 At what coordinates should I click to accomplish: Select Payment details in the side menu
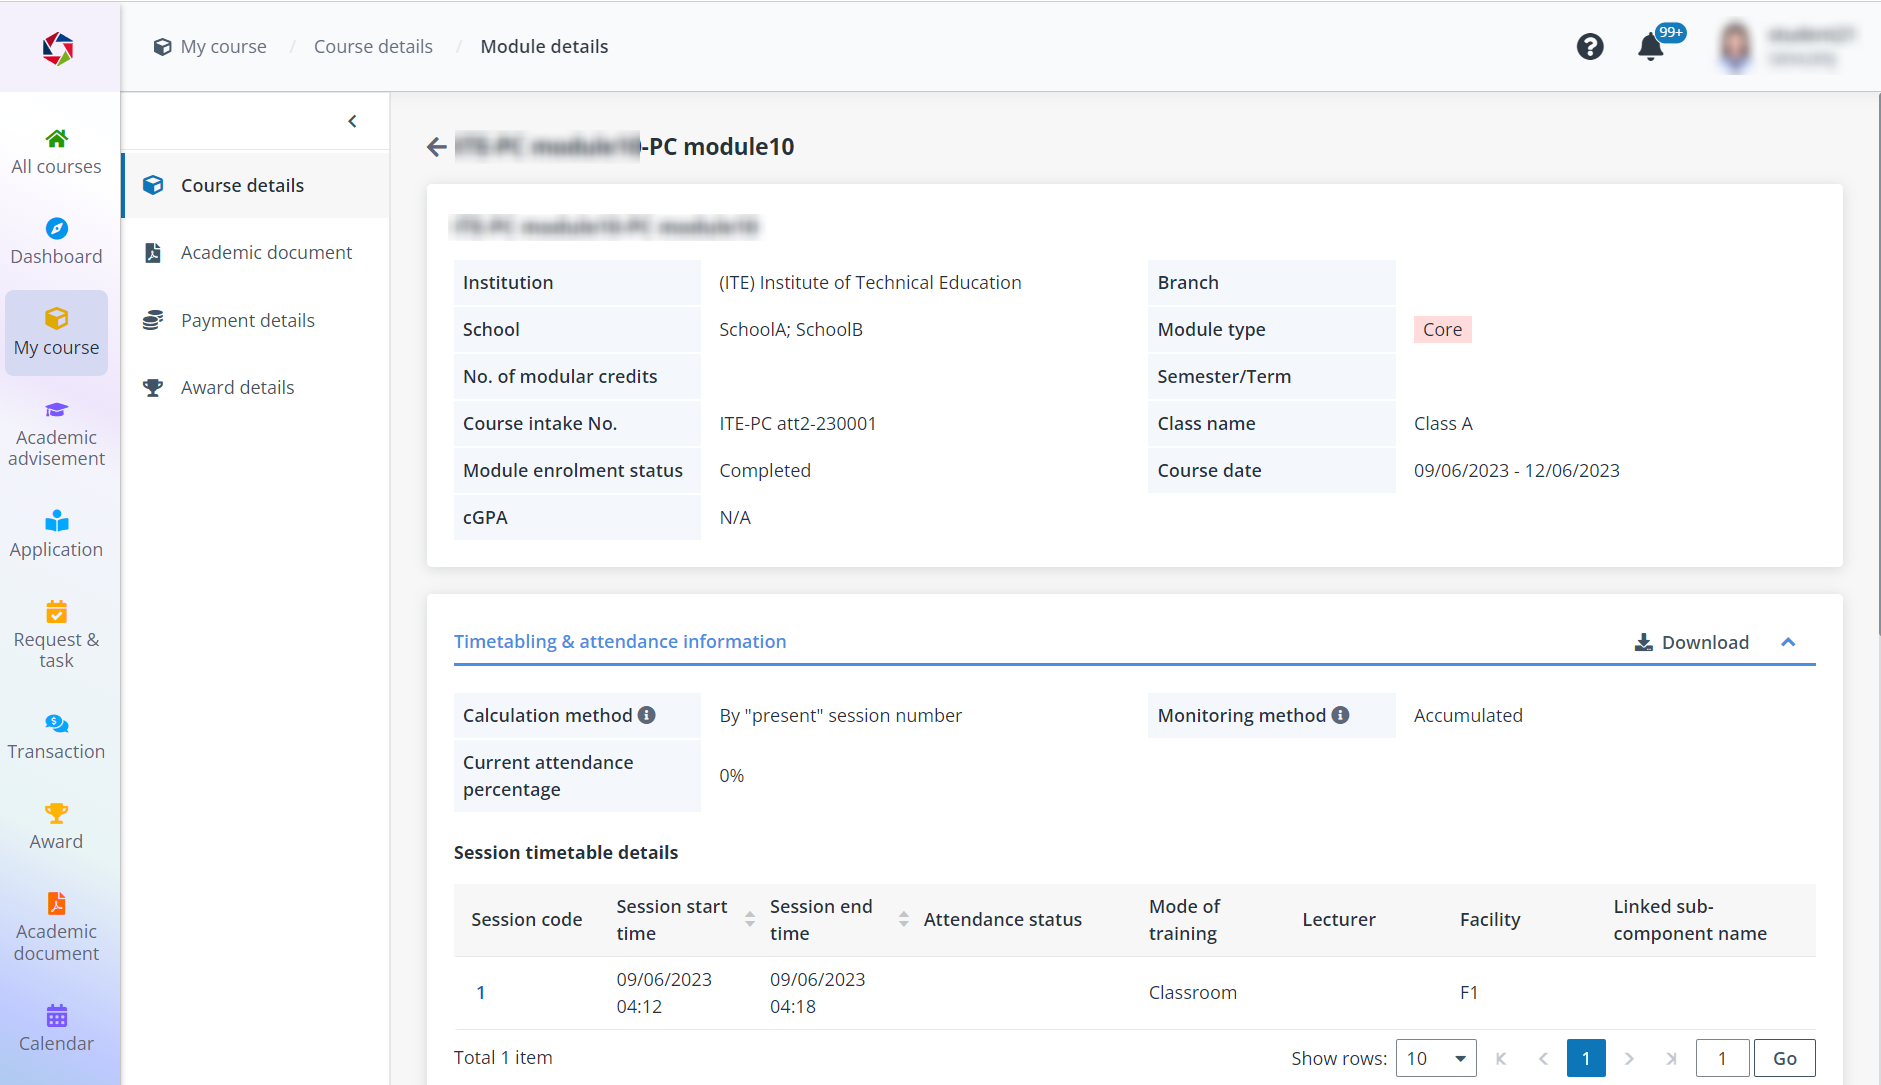pyautogui.click(x=248, y=320)
